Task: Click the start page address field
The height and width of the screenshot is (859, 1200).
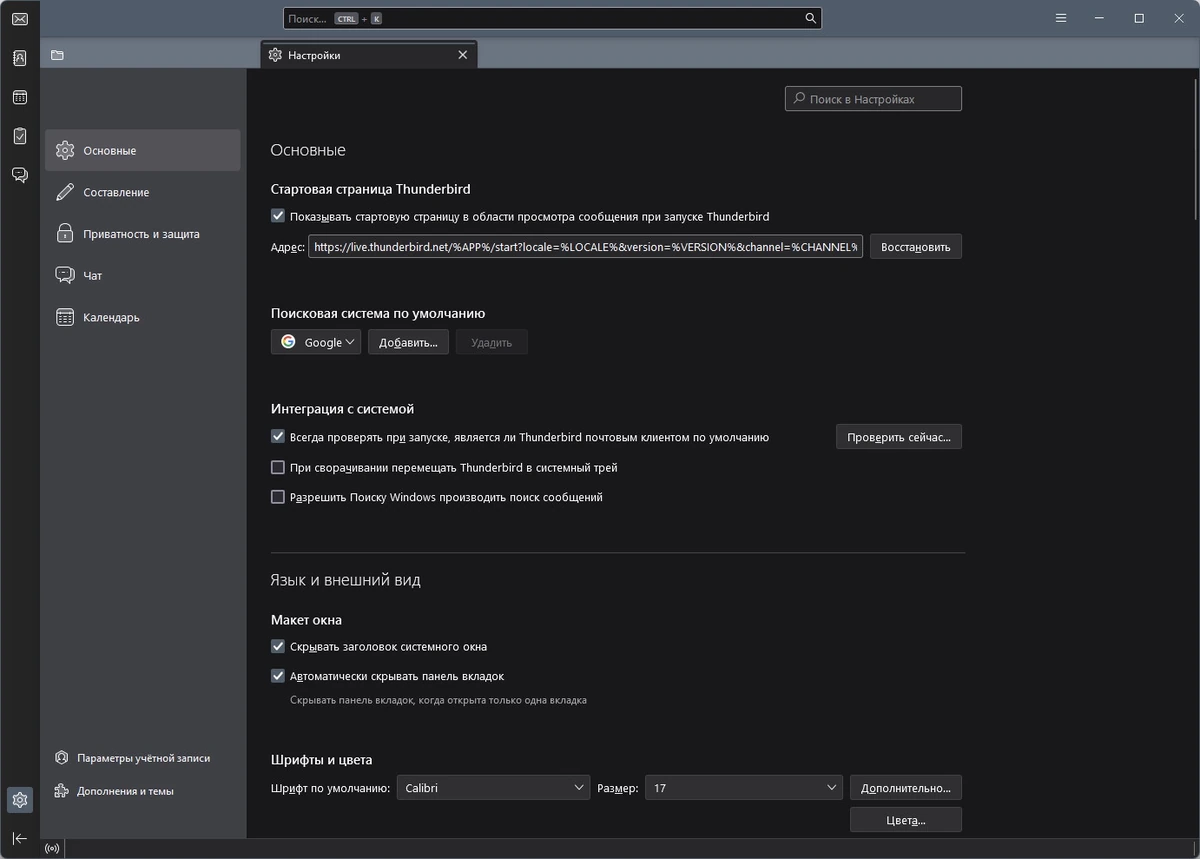Action: pos(585,246)
